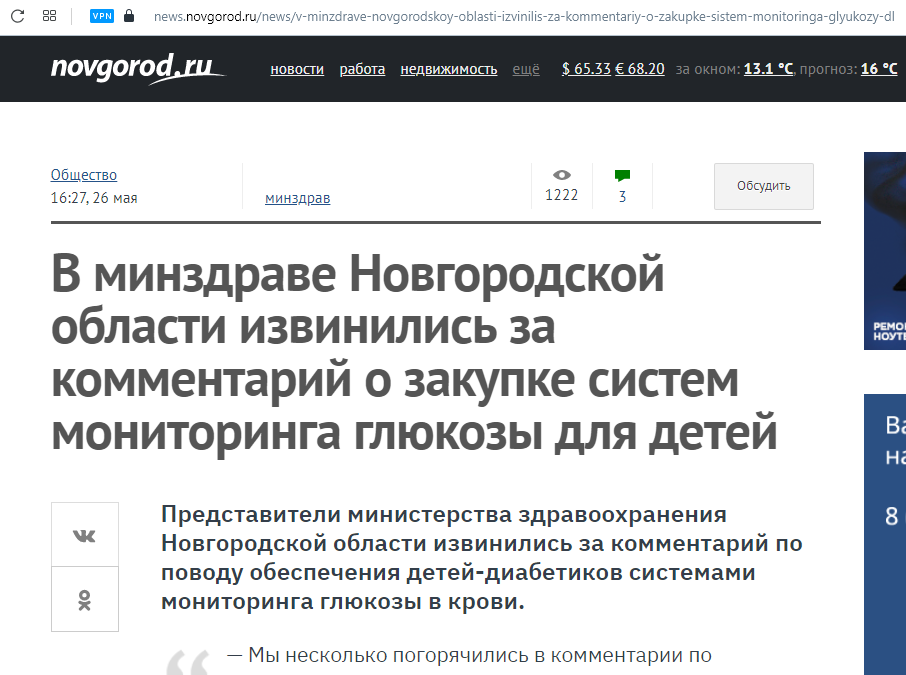Click the eye views counter icon

pyautogui.click(x=561, y=175)
